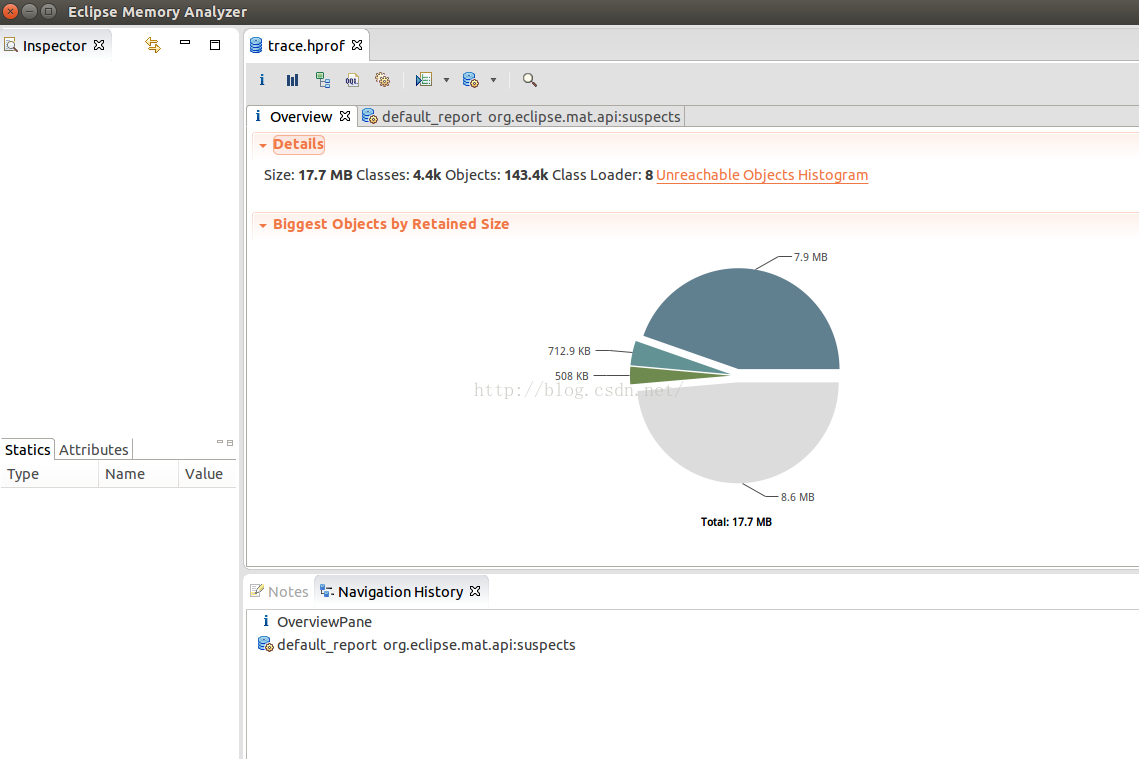Run Expert System Test reports icon
1139x759 pixels.
tap(423, 80)
